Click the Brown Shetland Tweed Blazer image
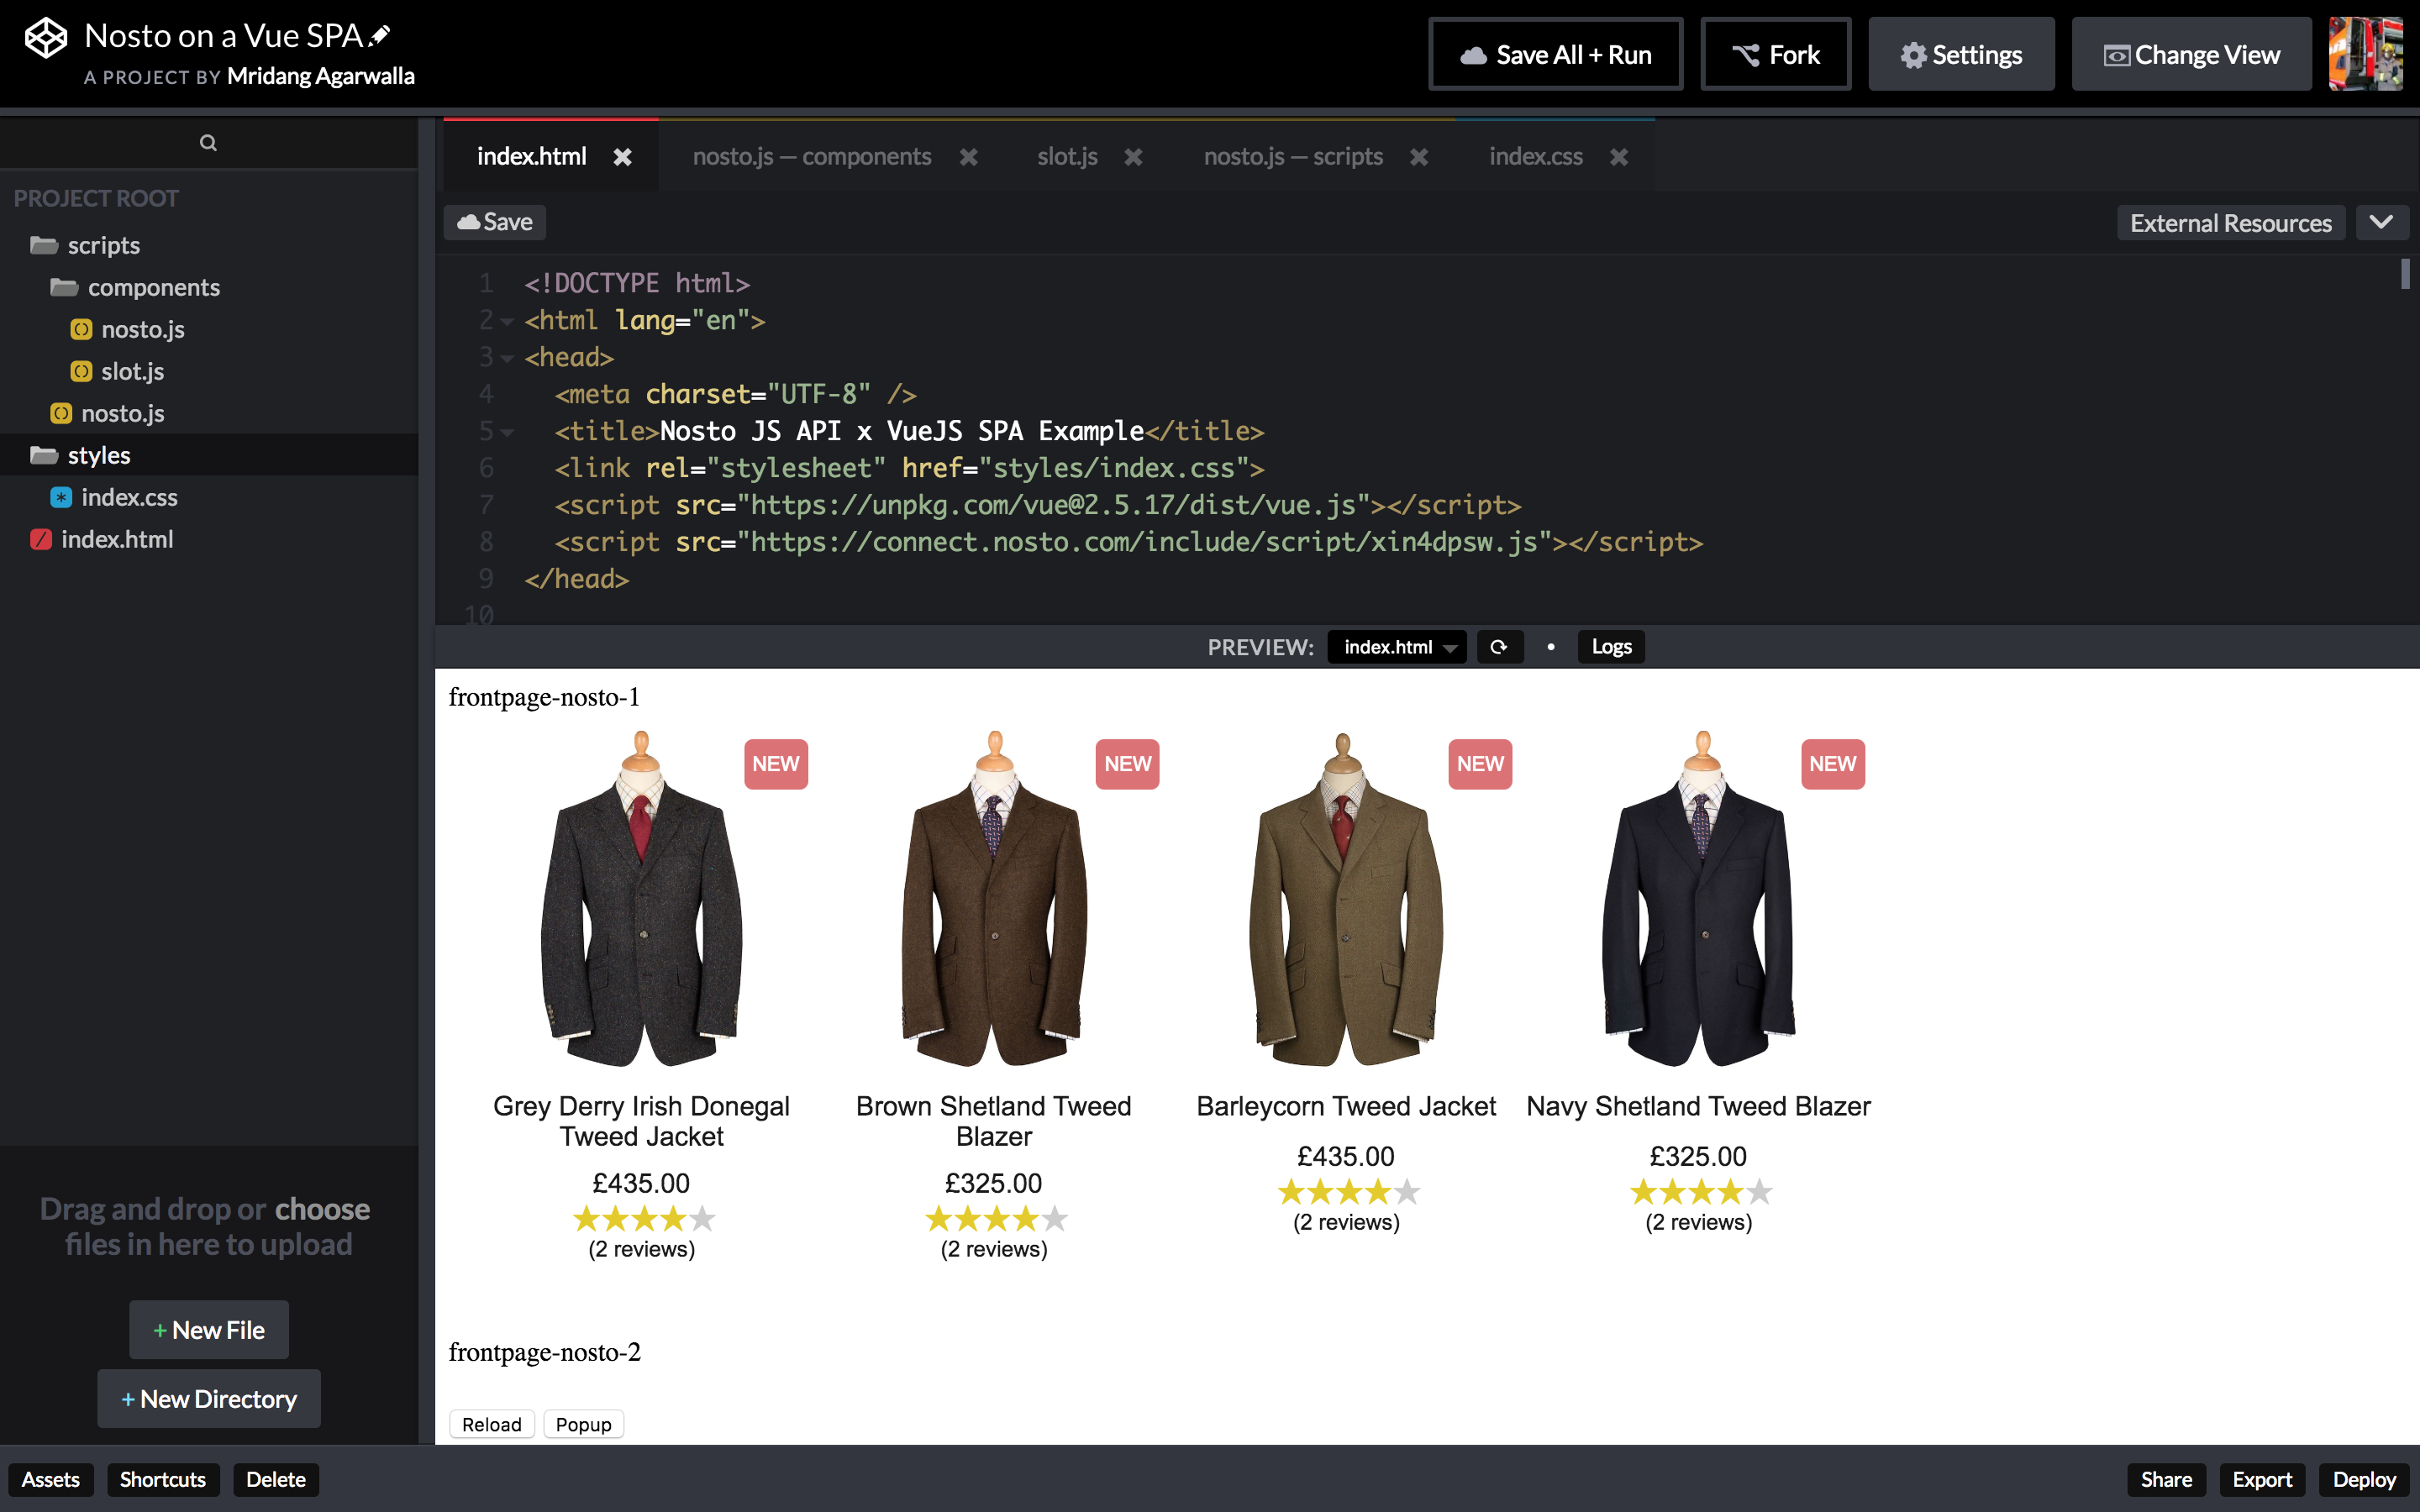2420x1512 pixels. (994, 899)
